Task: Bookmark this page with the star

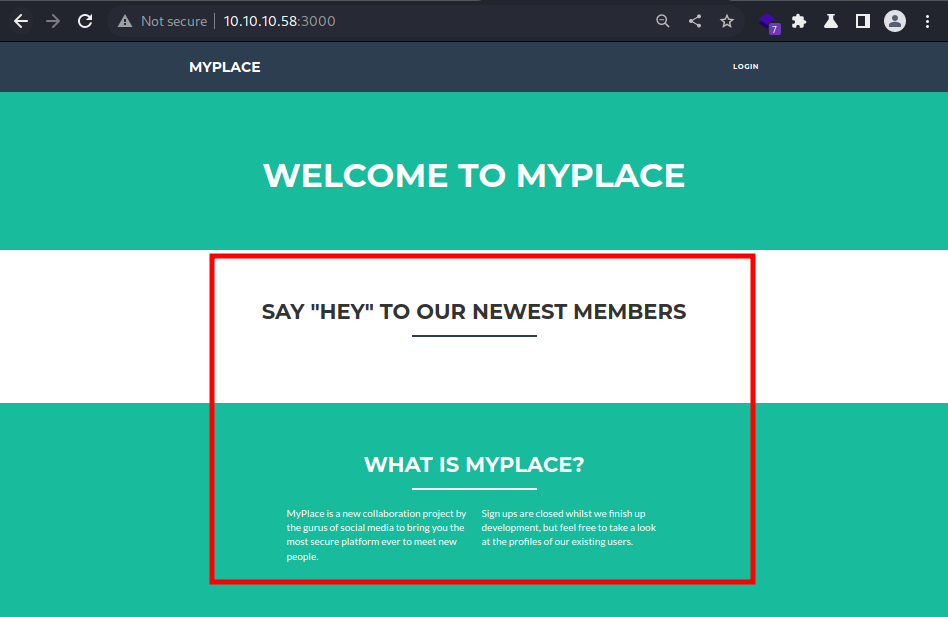Action: click(727, 21)
